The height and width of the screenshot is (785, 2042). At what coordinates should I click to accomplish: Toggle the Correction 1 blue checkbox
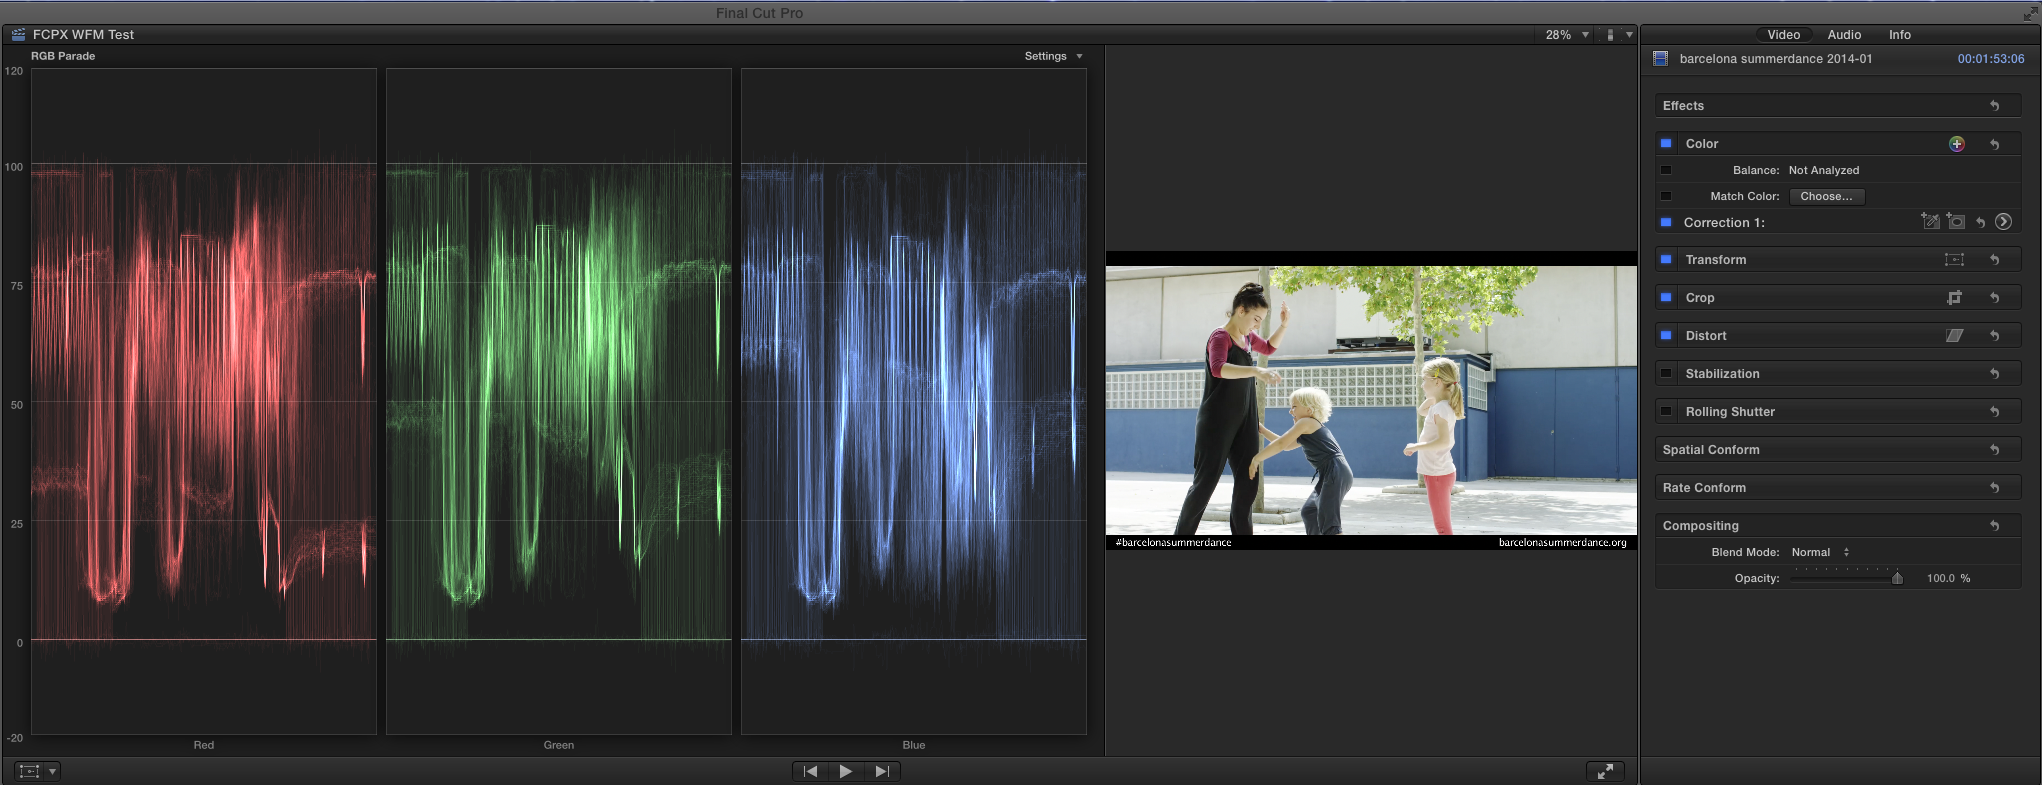pos(1666,222)
